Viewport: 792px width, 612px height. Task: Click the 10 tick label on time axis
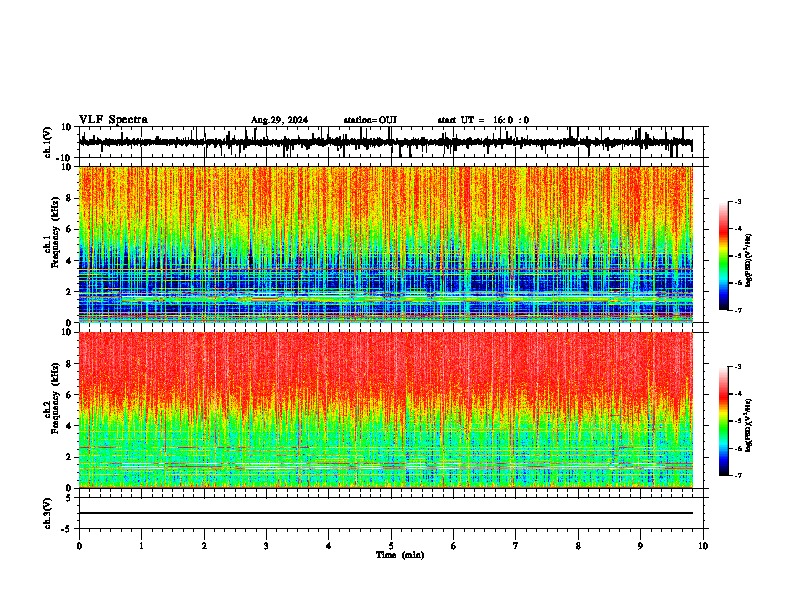(x=703, y=546)
